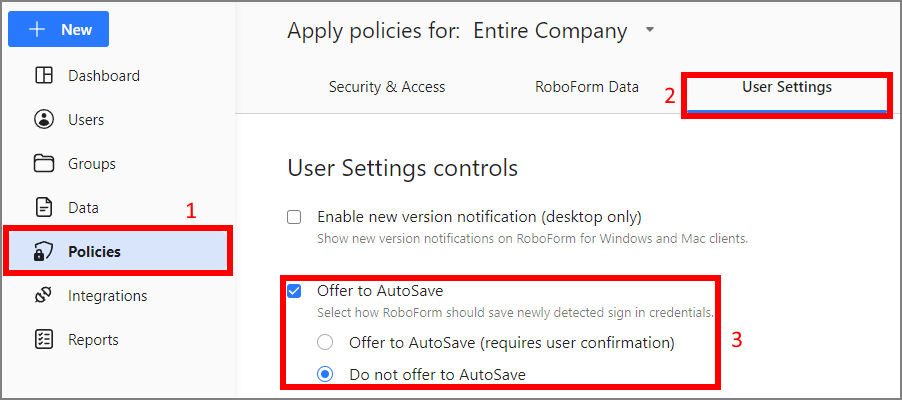Screen dimensions: 902x400
Task: Select Do not offer to AutoSave radio
Action: (x=325, y=375)
